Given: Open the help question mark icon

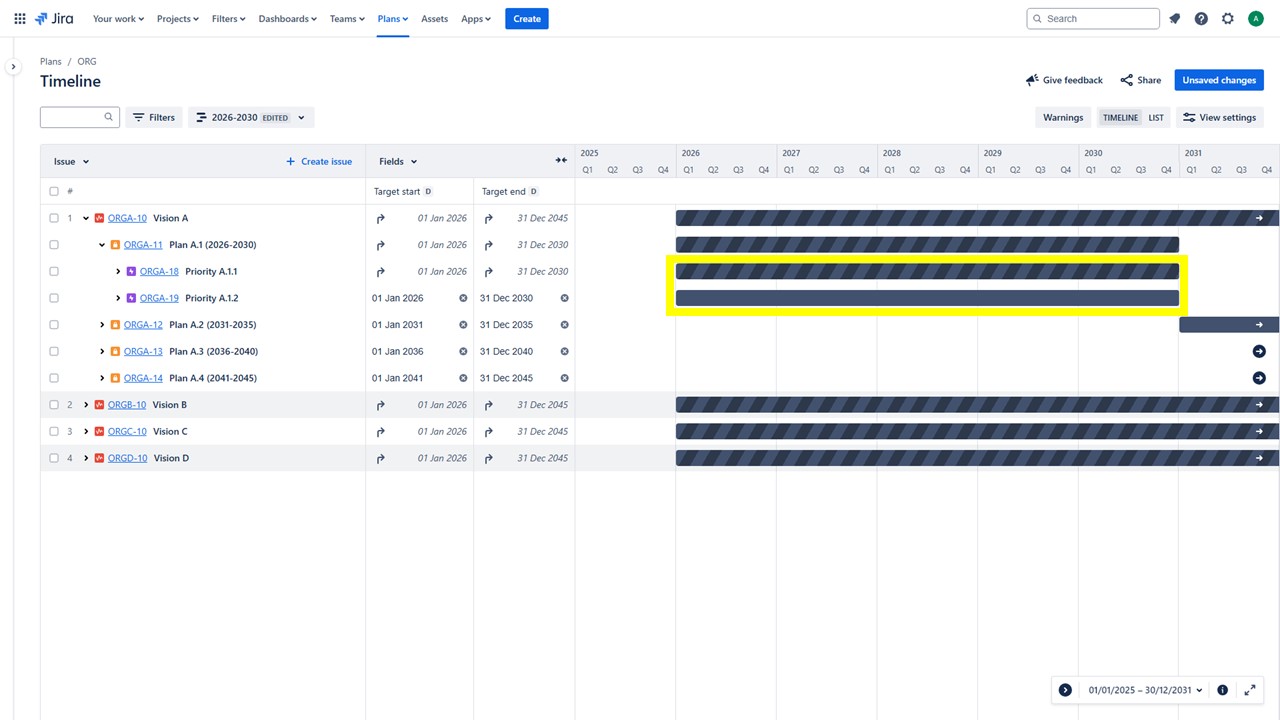Looking at the screenshot, I should [1201, 19].
